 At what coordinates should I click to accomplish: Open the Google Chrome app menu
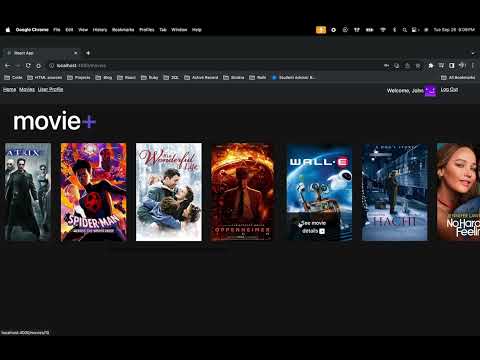click(32, 30)
